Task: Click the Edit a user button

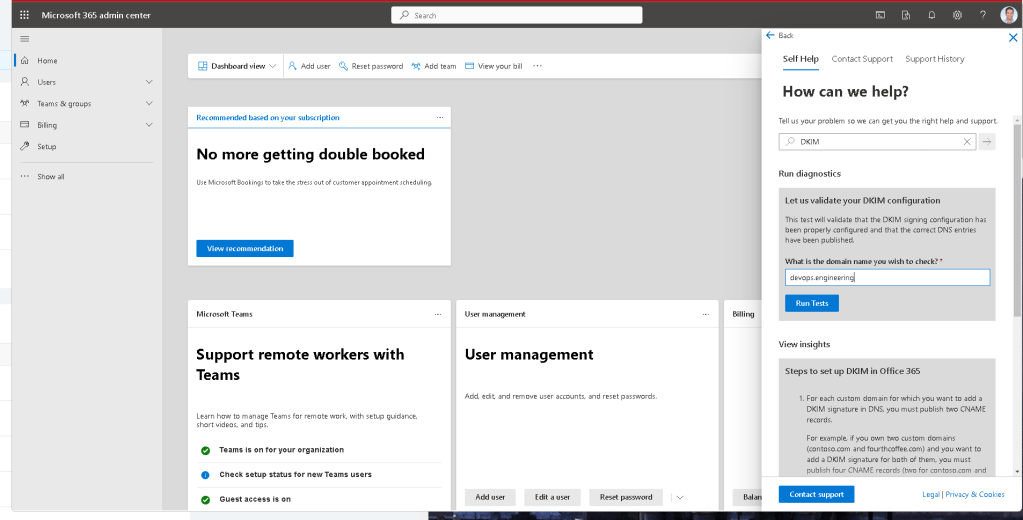Action: pos(552,497)
